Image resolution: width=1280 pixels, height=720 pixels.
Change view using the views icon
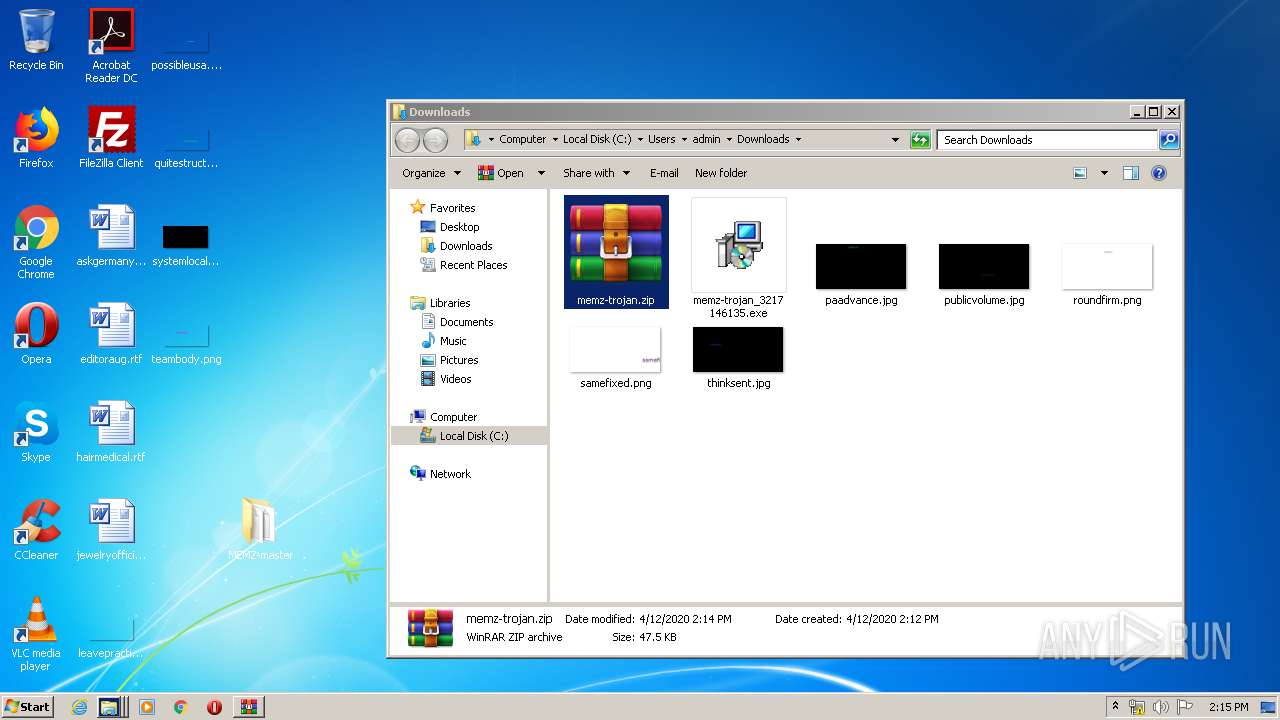pos(1080,173)
